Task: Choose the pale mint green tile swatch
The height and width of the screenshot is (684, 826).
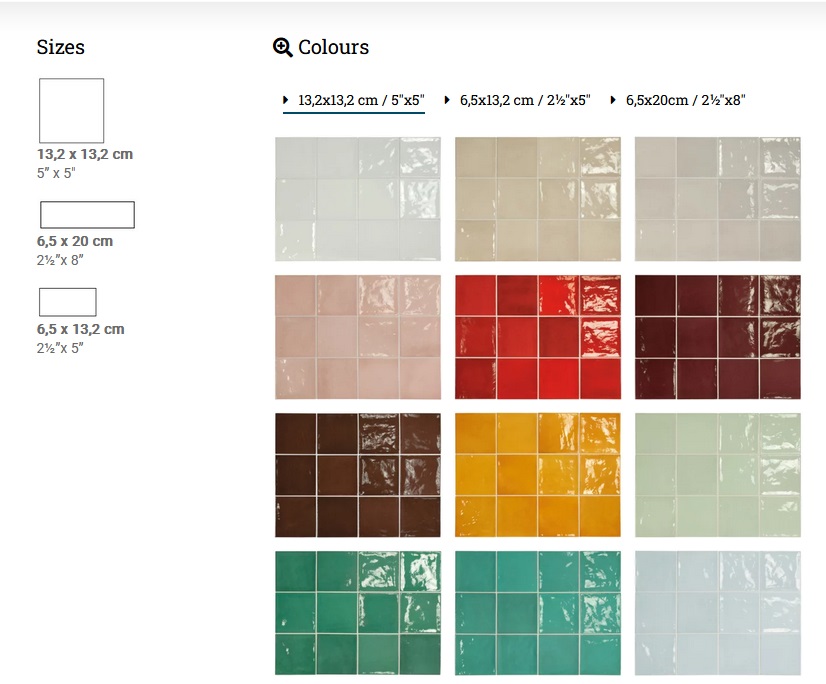Action: (717, 475)
